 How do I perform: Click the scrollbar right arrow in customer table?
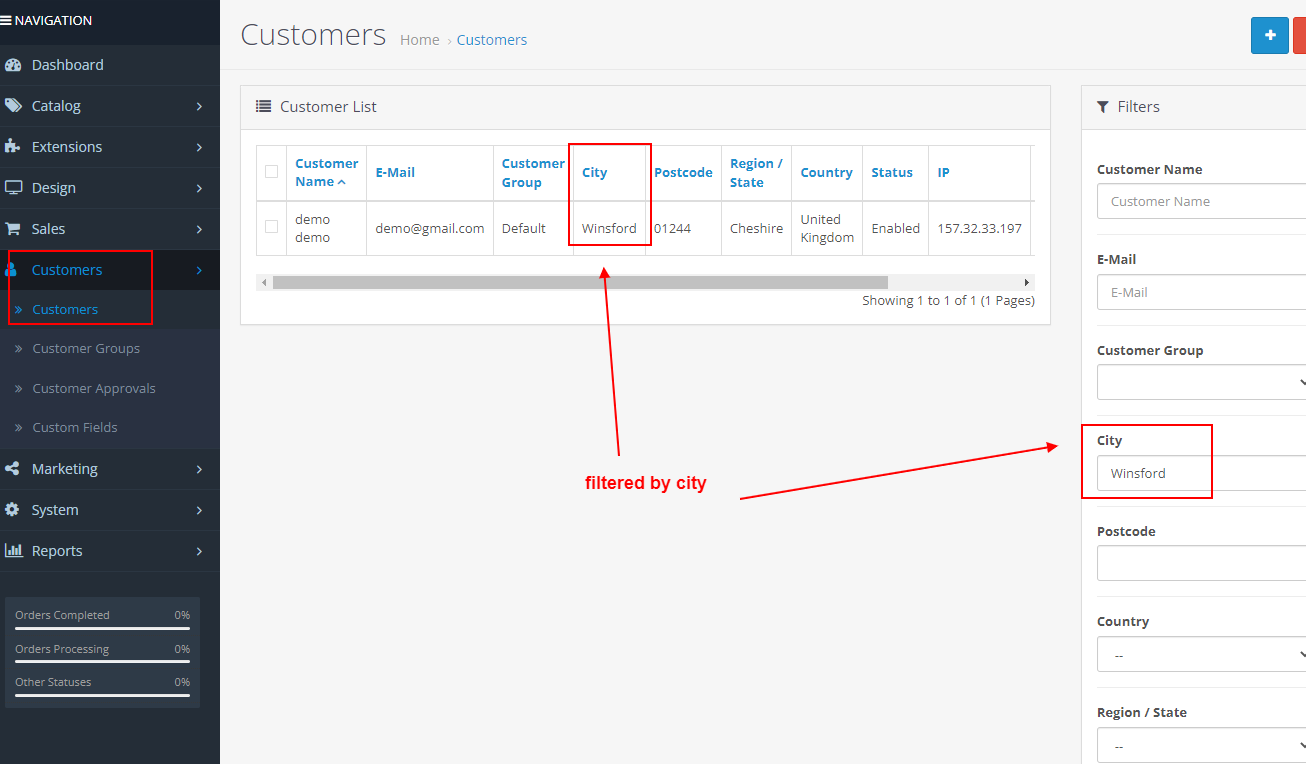1026,283
